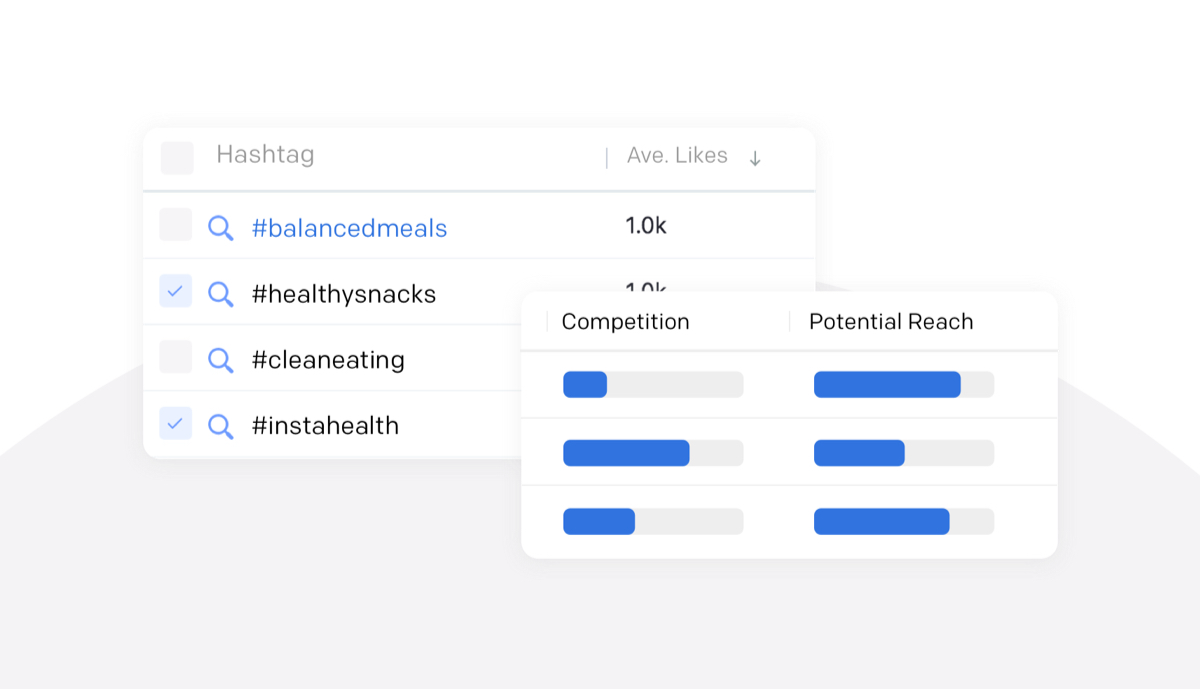Check the #cleaneating checkbox

pyautogui.click(x=176, y=357)
